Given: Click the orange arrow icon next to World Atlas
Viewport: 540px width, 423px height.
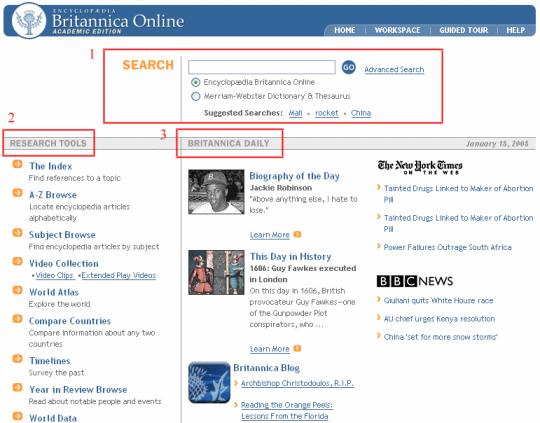Looking at the screenshot, I should pyautogui.click(x=18, y=290).
